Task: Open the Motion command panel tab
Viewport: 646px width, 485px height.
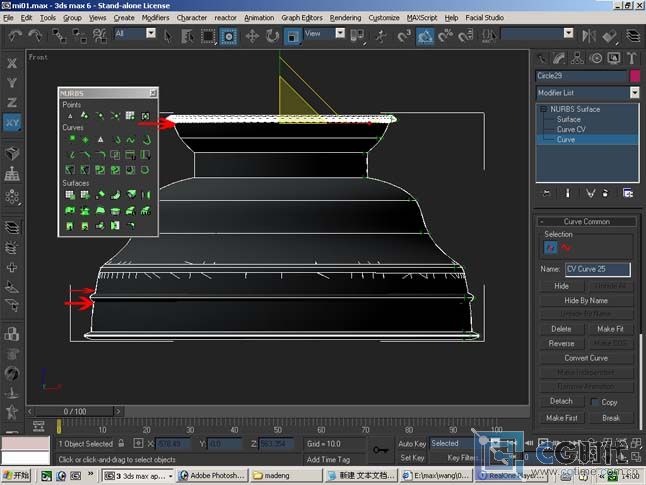Action: [x=596, y=59]
